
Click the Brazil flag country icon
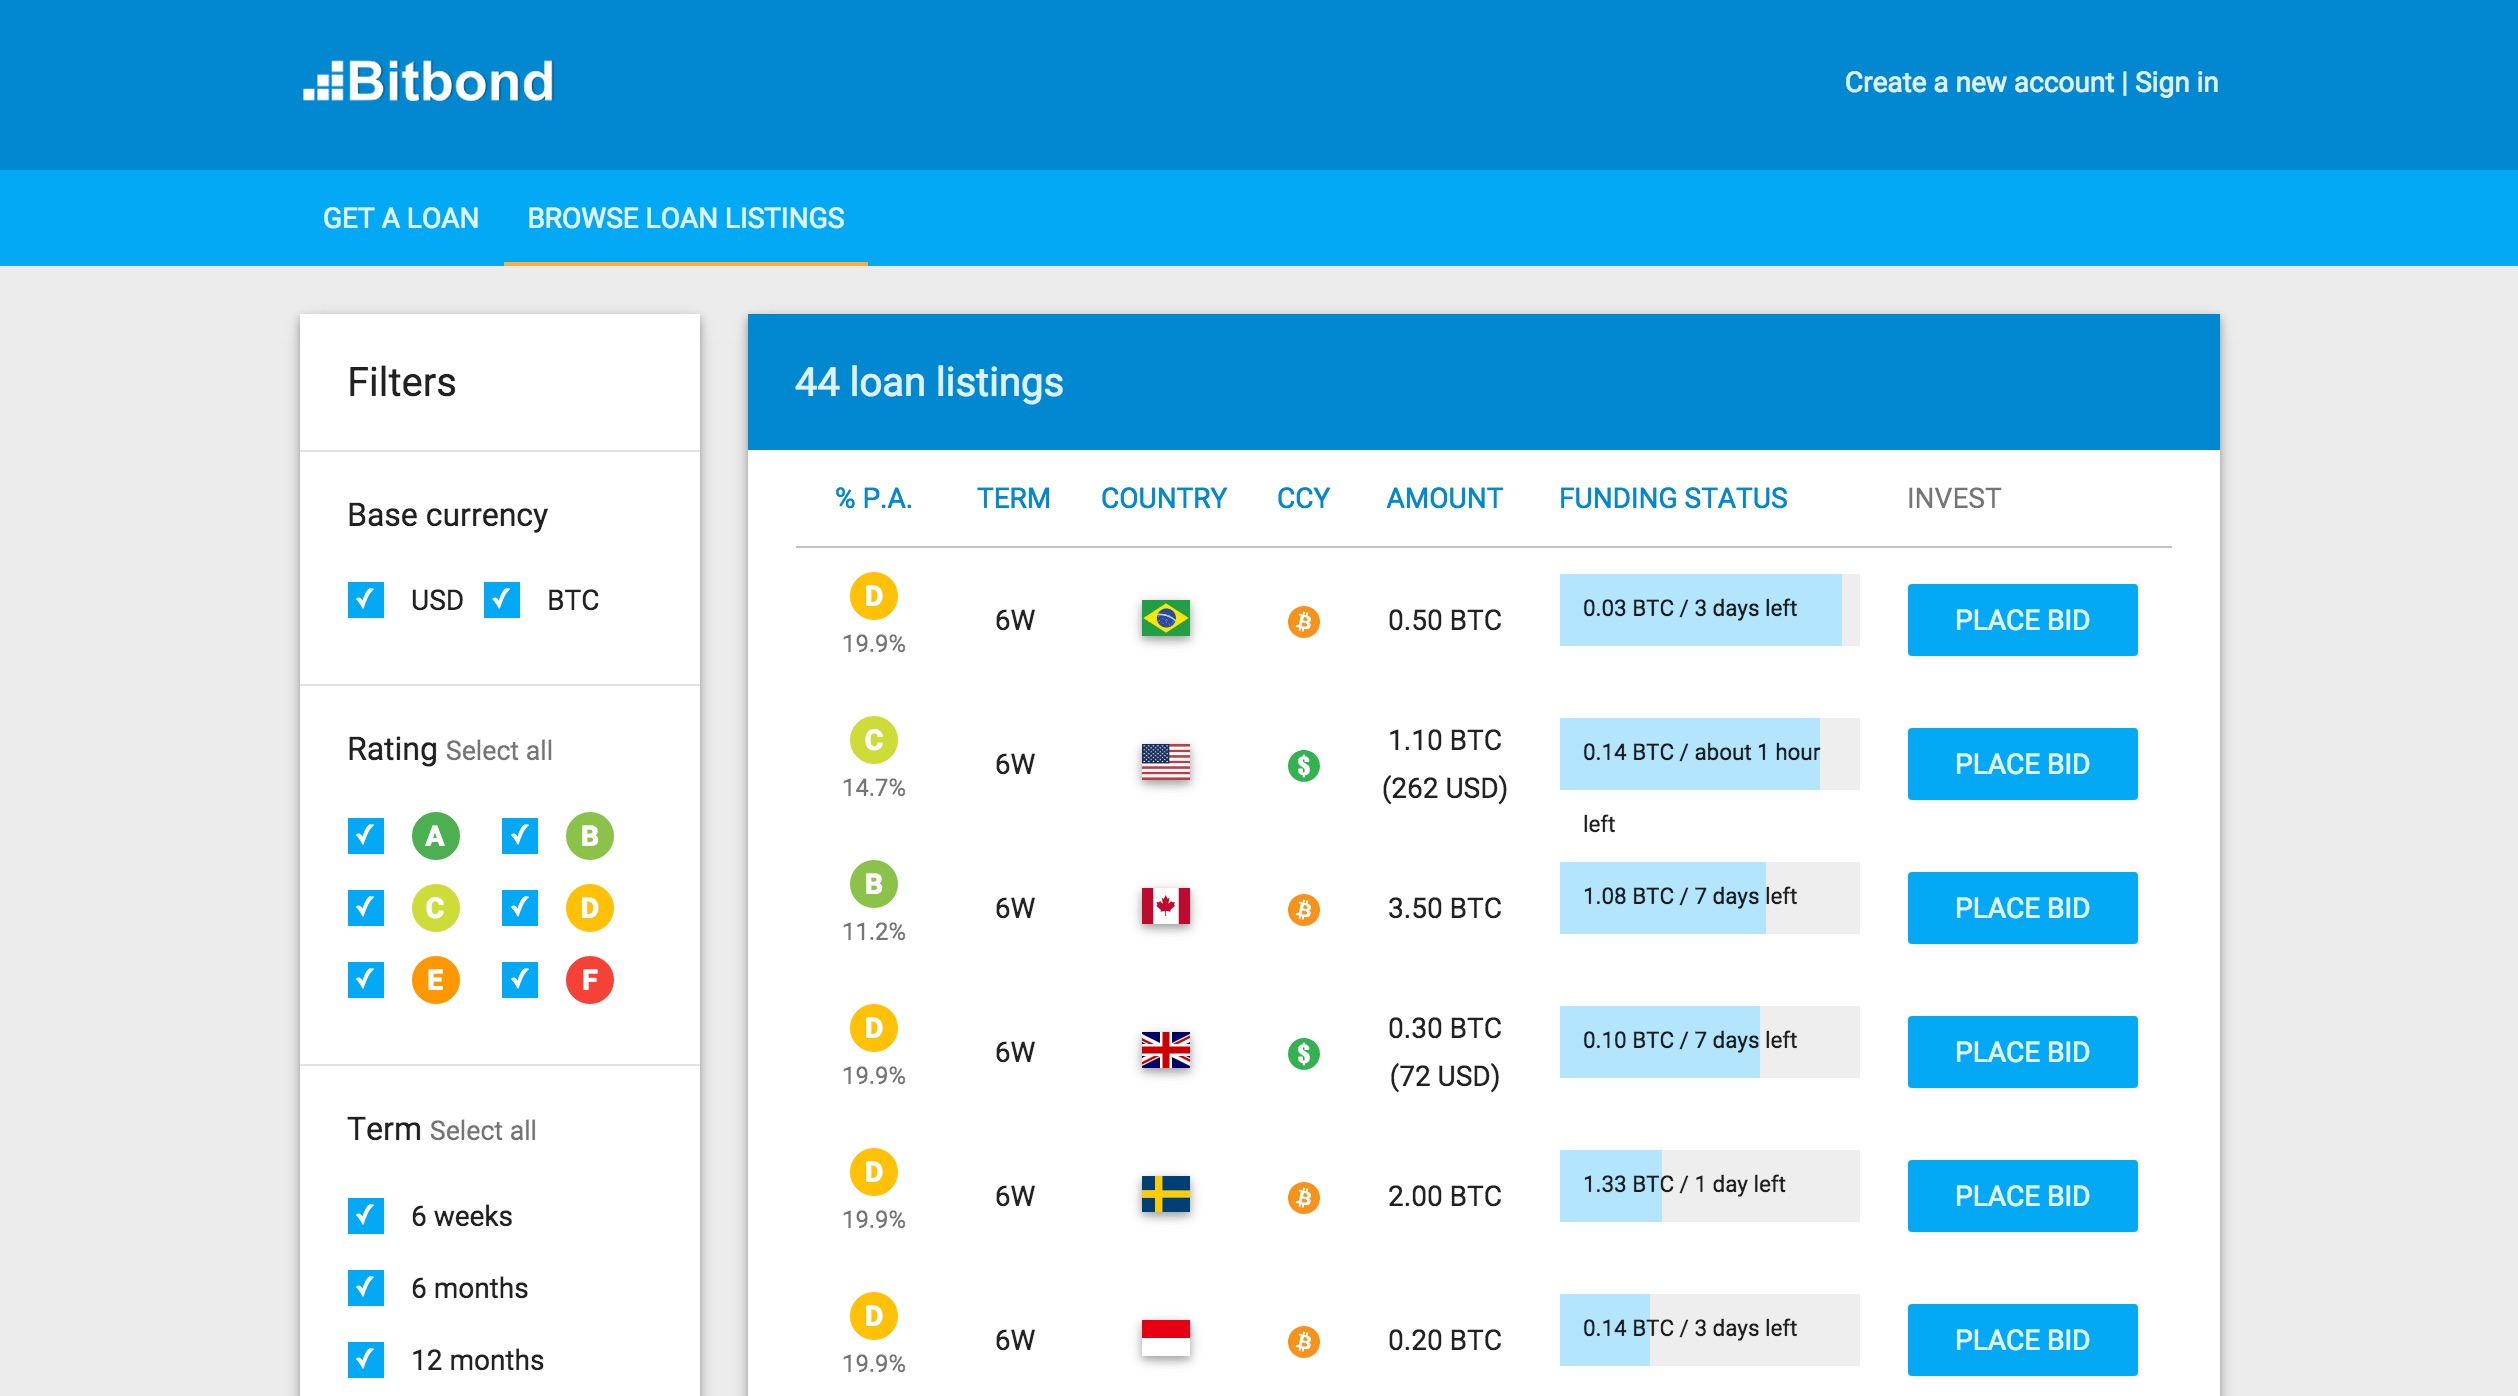tap(1164, 619)
